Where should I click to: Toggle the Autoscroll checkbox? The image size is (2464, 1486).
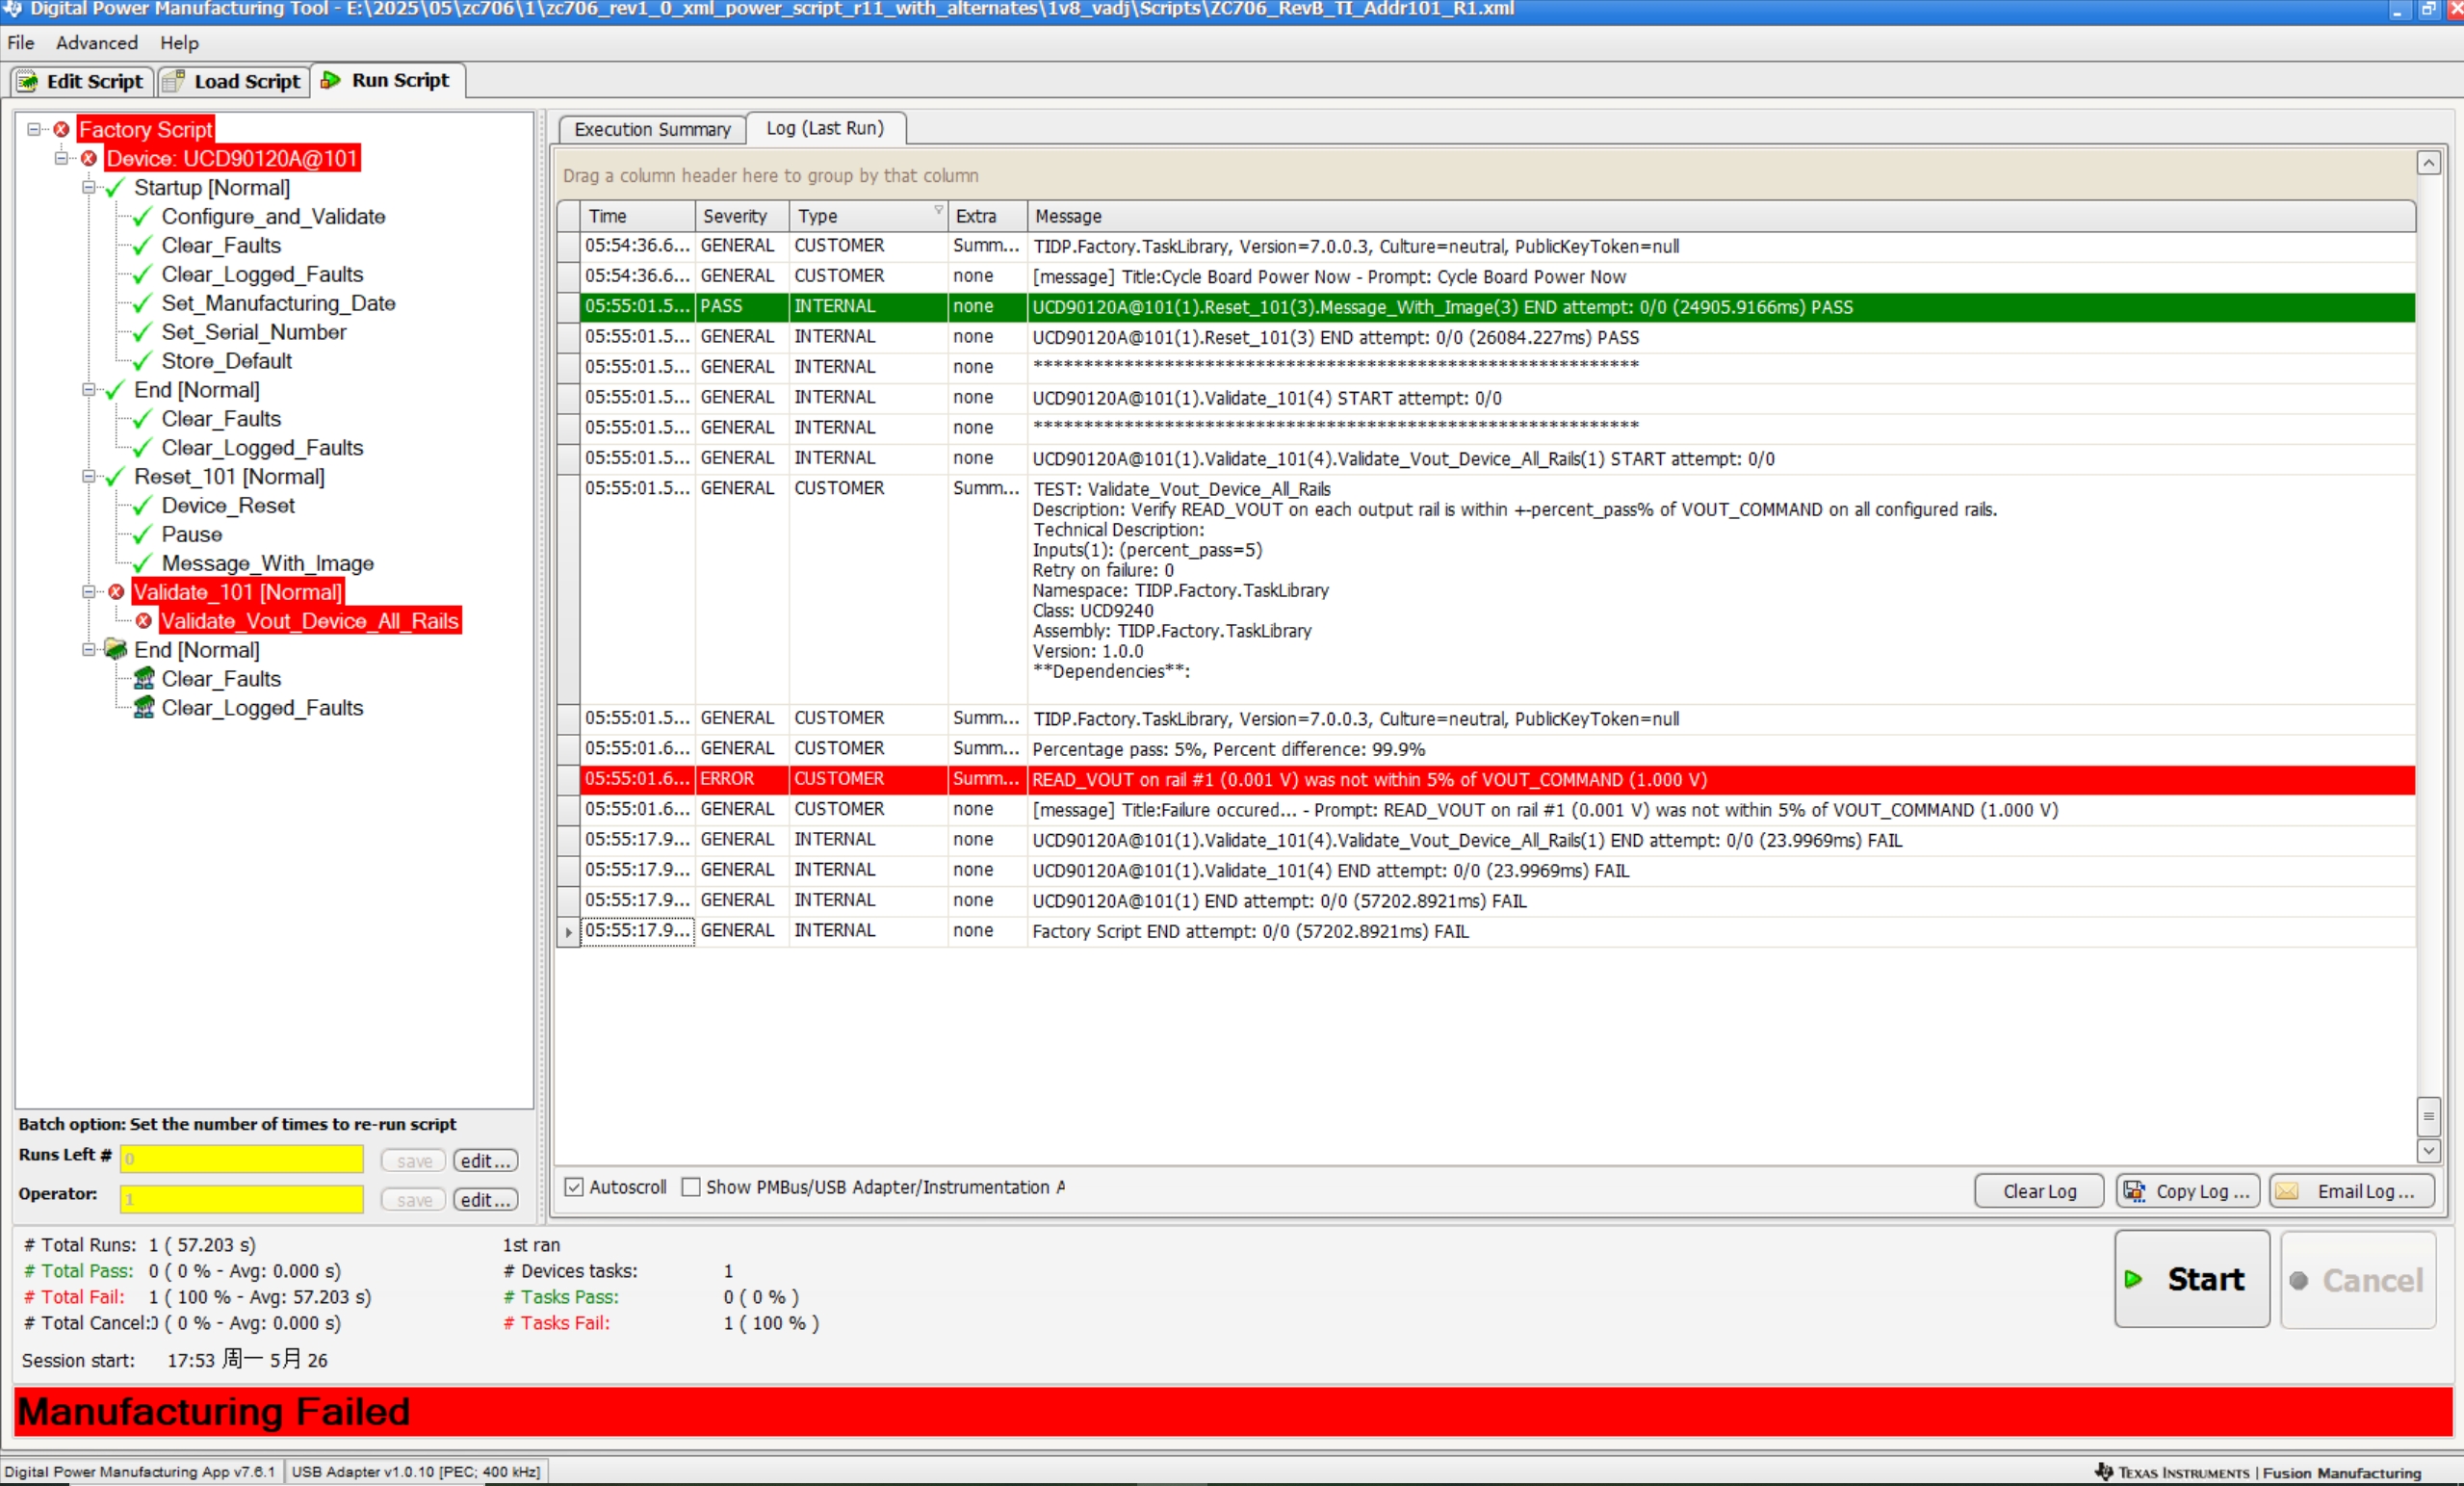pos(574,1187)
